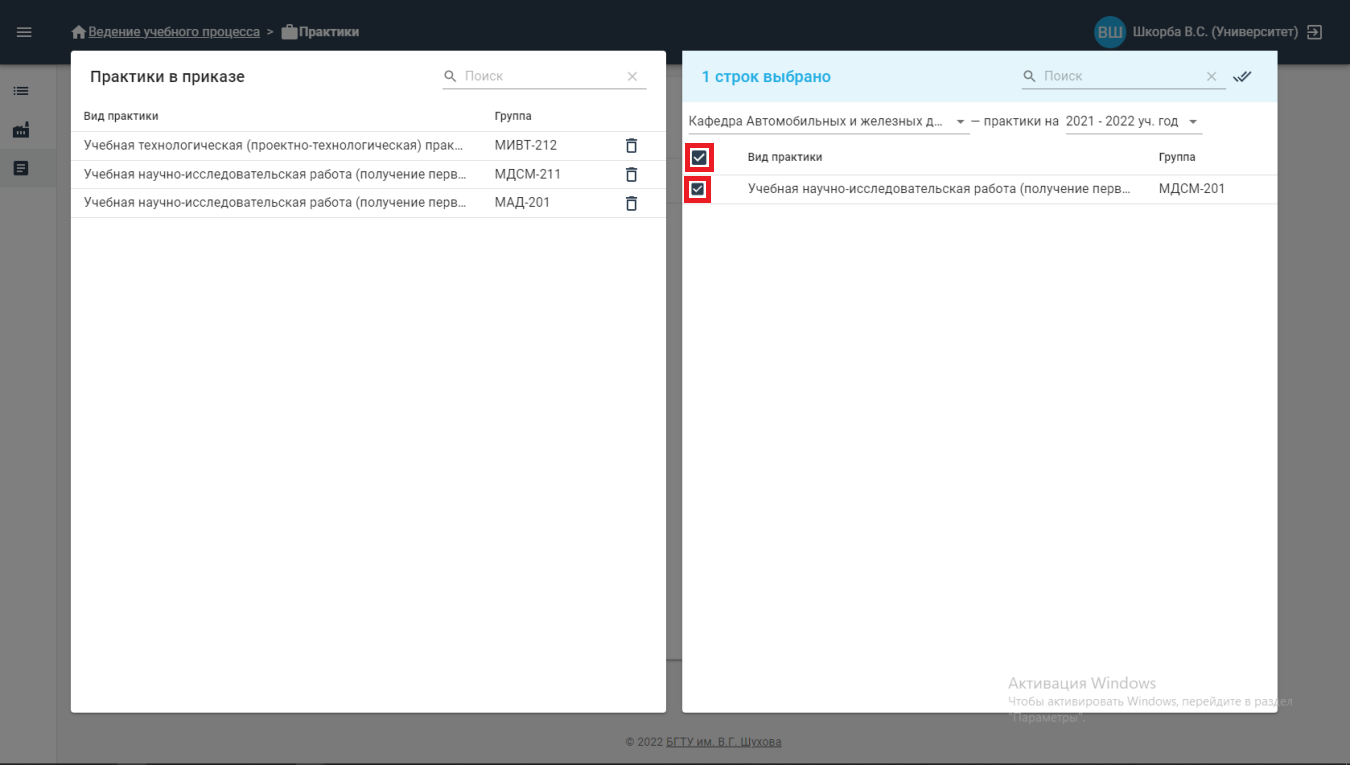1350x765 pixels.
Task: Click the 1 строк выбрано heading
Action: tap(766, 77)
